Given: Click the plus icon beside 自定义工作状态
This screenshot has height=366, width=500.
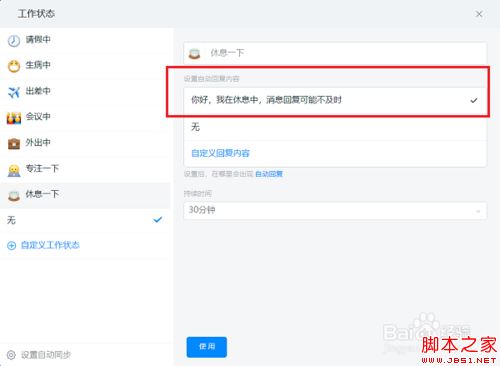Looking at the screenshot, I should click(11, 246).
